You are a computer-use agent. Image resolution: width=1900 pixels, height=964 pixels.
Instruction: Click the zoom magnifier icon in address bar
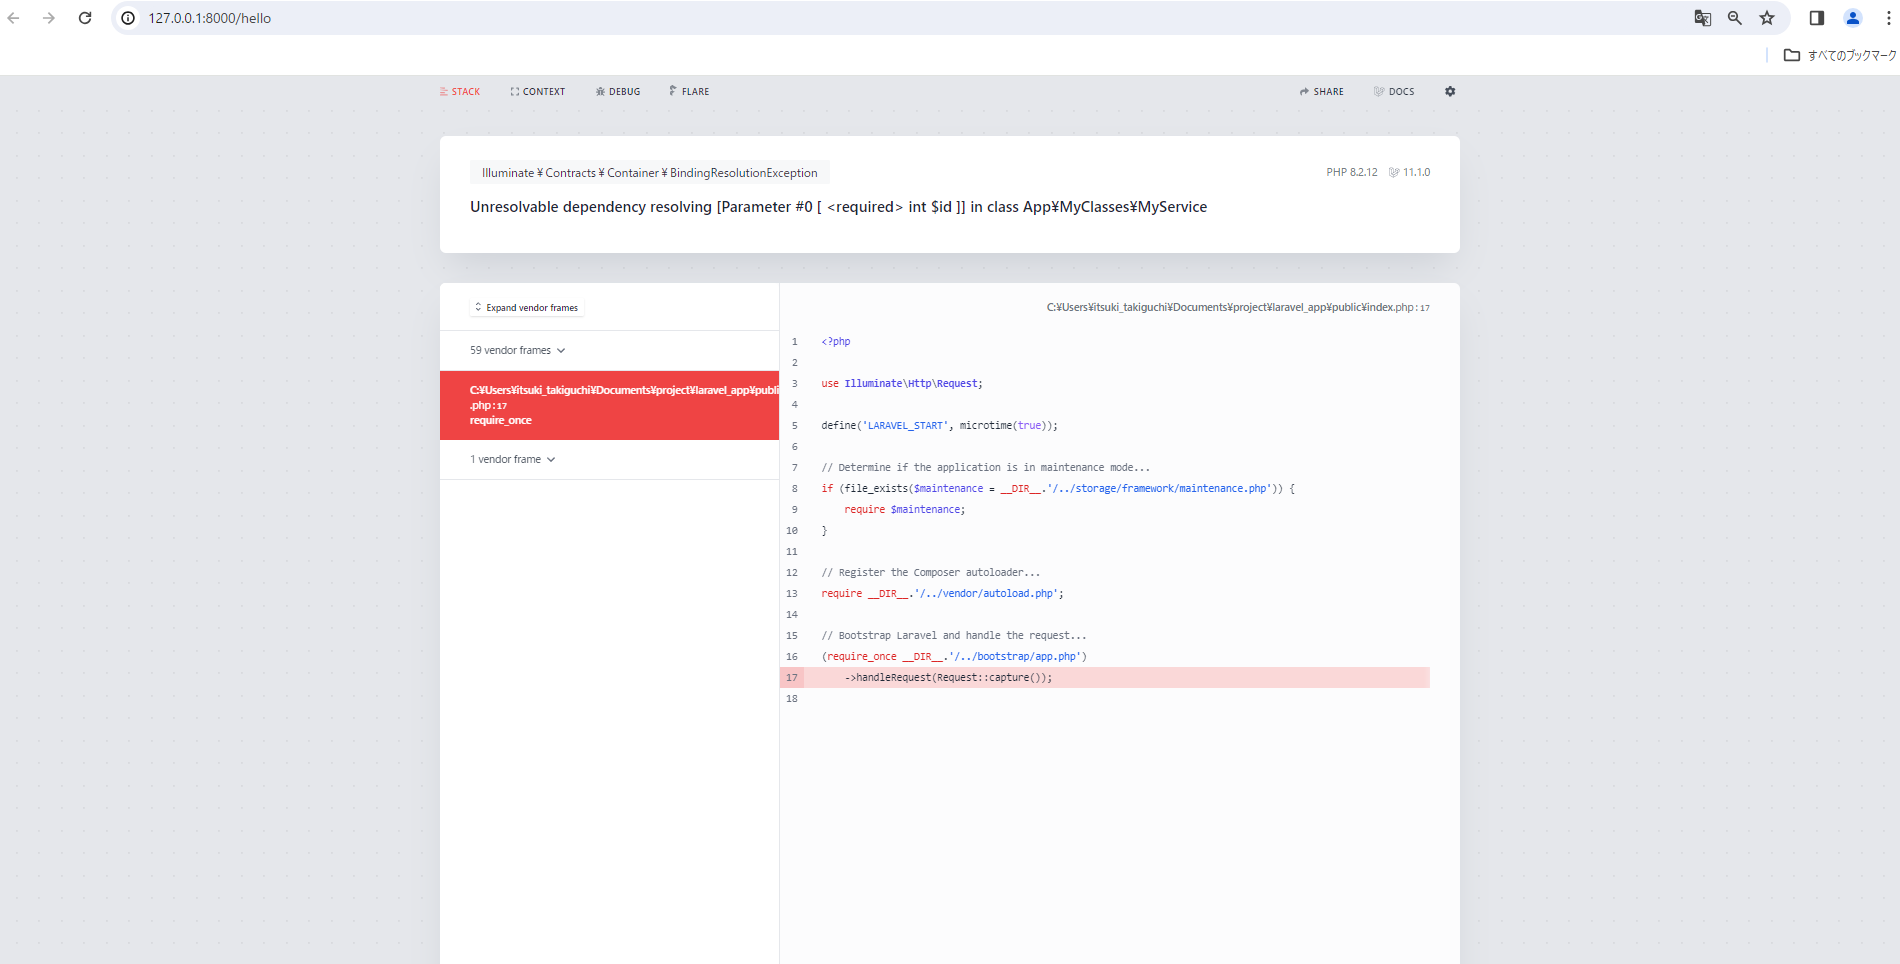tap(1735, 18)
